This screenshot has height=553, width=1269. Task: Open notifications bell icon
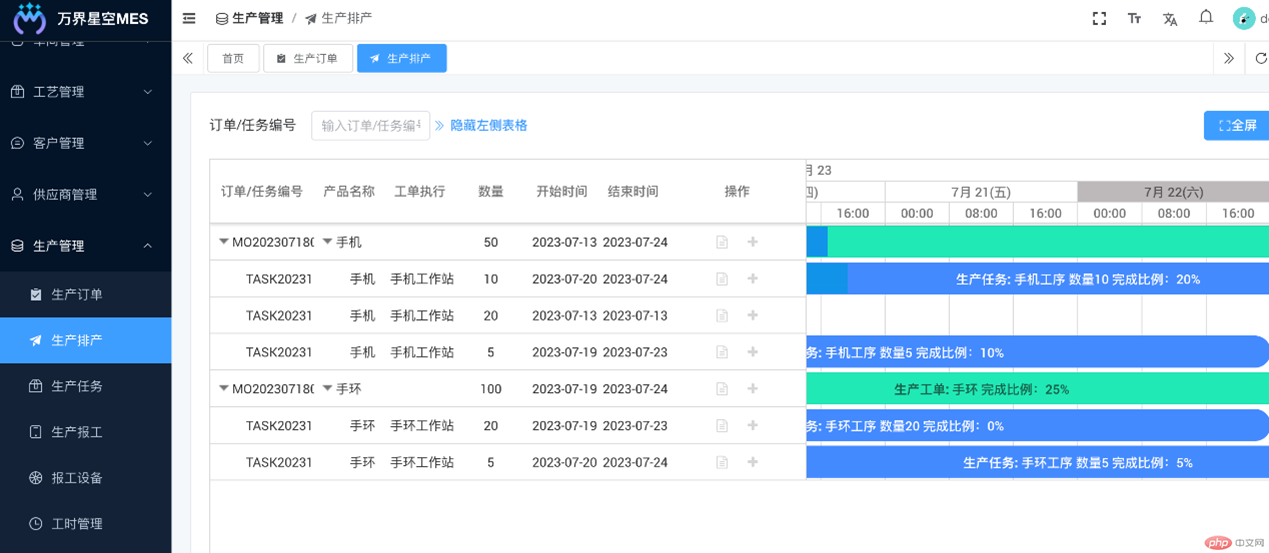point(1206,17)
